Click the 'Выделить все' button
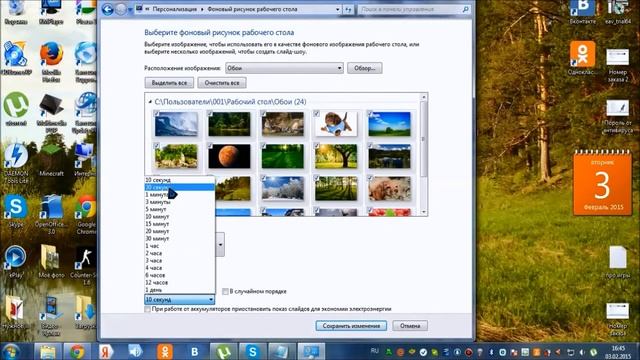Viewport: 640px width, 360px height. (x=169, y=83)
